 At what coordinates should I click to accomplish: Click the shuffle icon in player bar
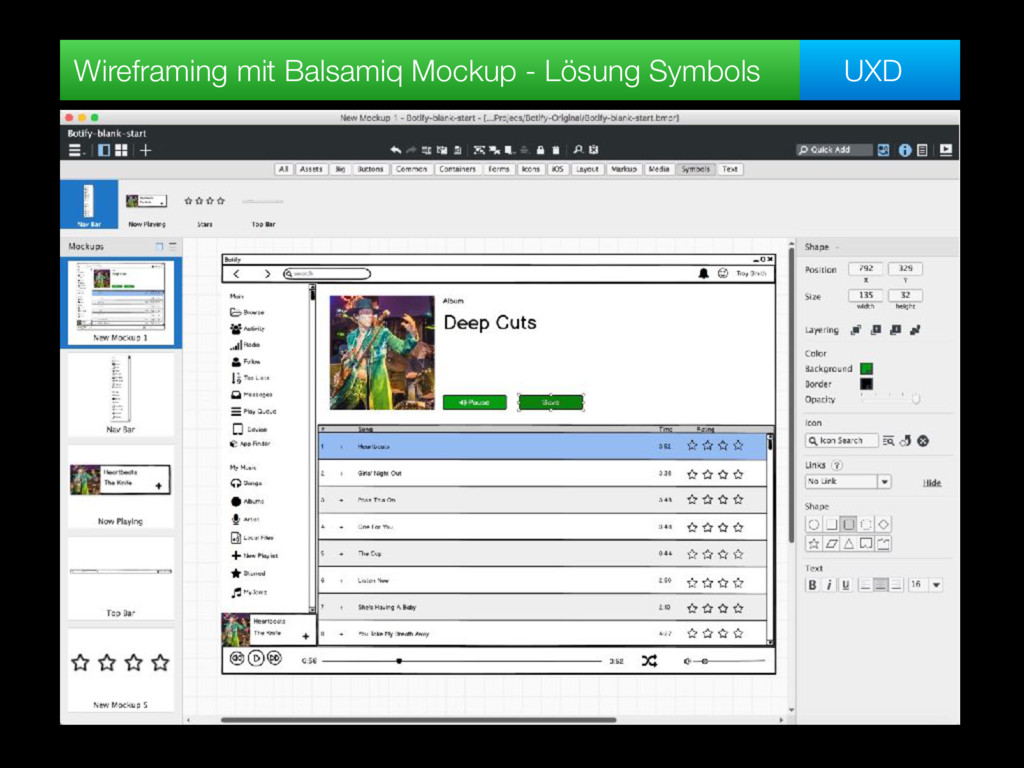(x=649, y=661)
